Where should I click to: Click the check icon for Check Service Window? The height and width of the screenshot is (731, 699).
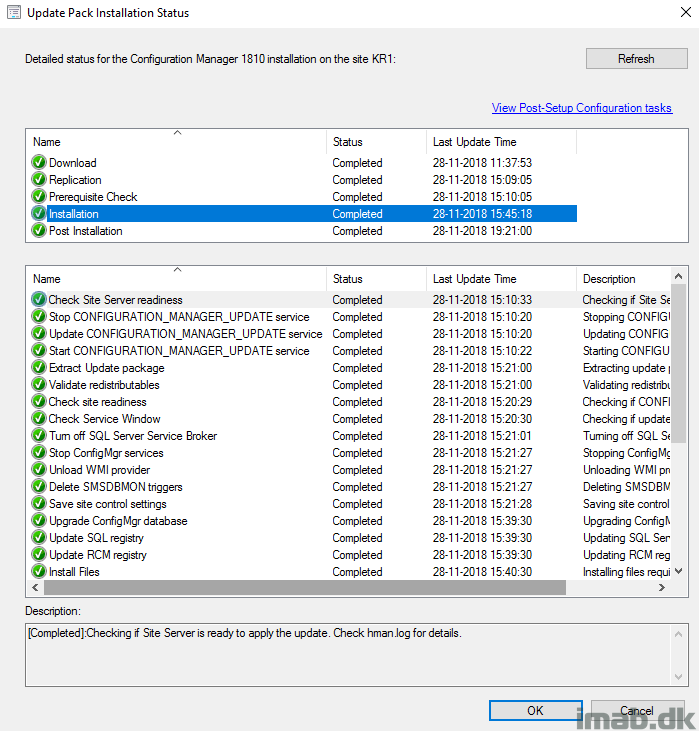(39, 419)
